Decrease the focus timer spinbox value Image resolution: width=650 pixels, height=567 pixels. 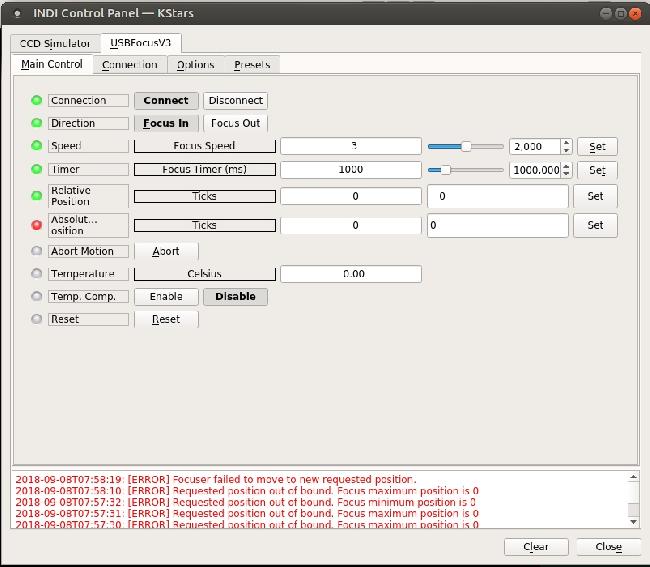click(566, 174)
